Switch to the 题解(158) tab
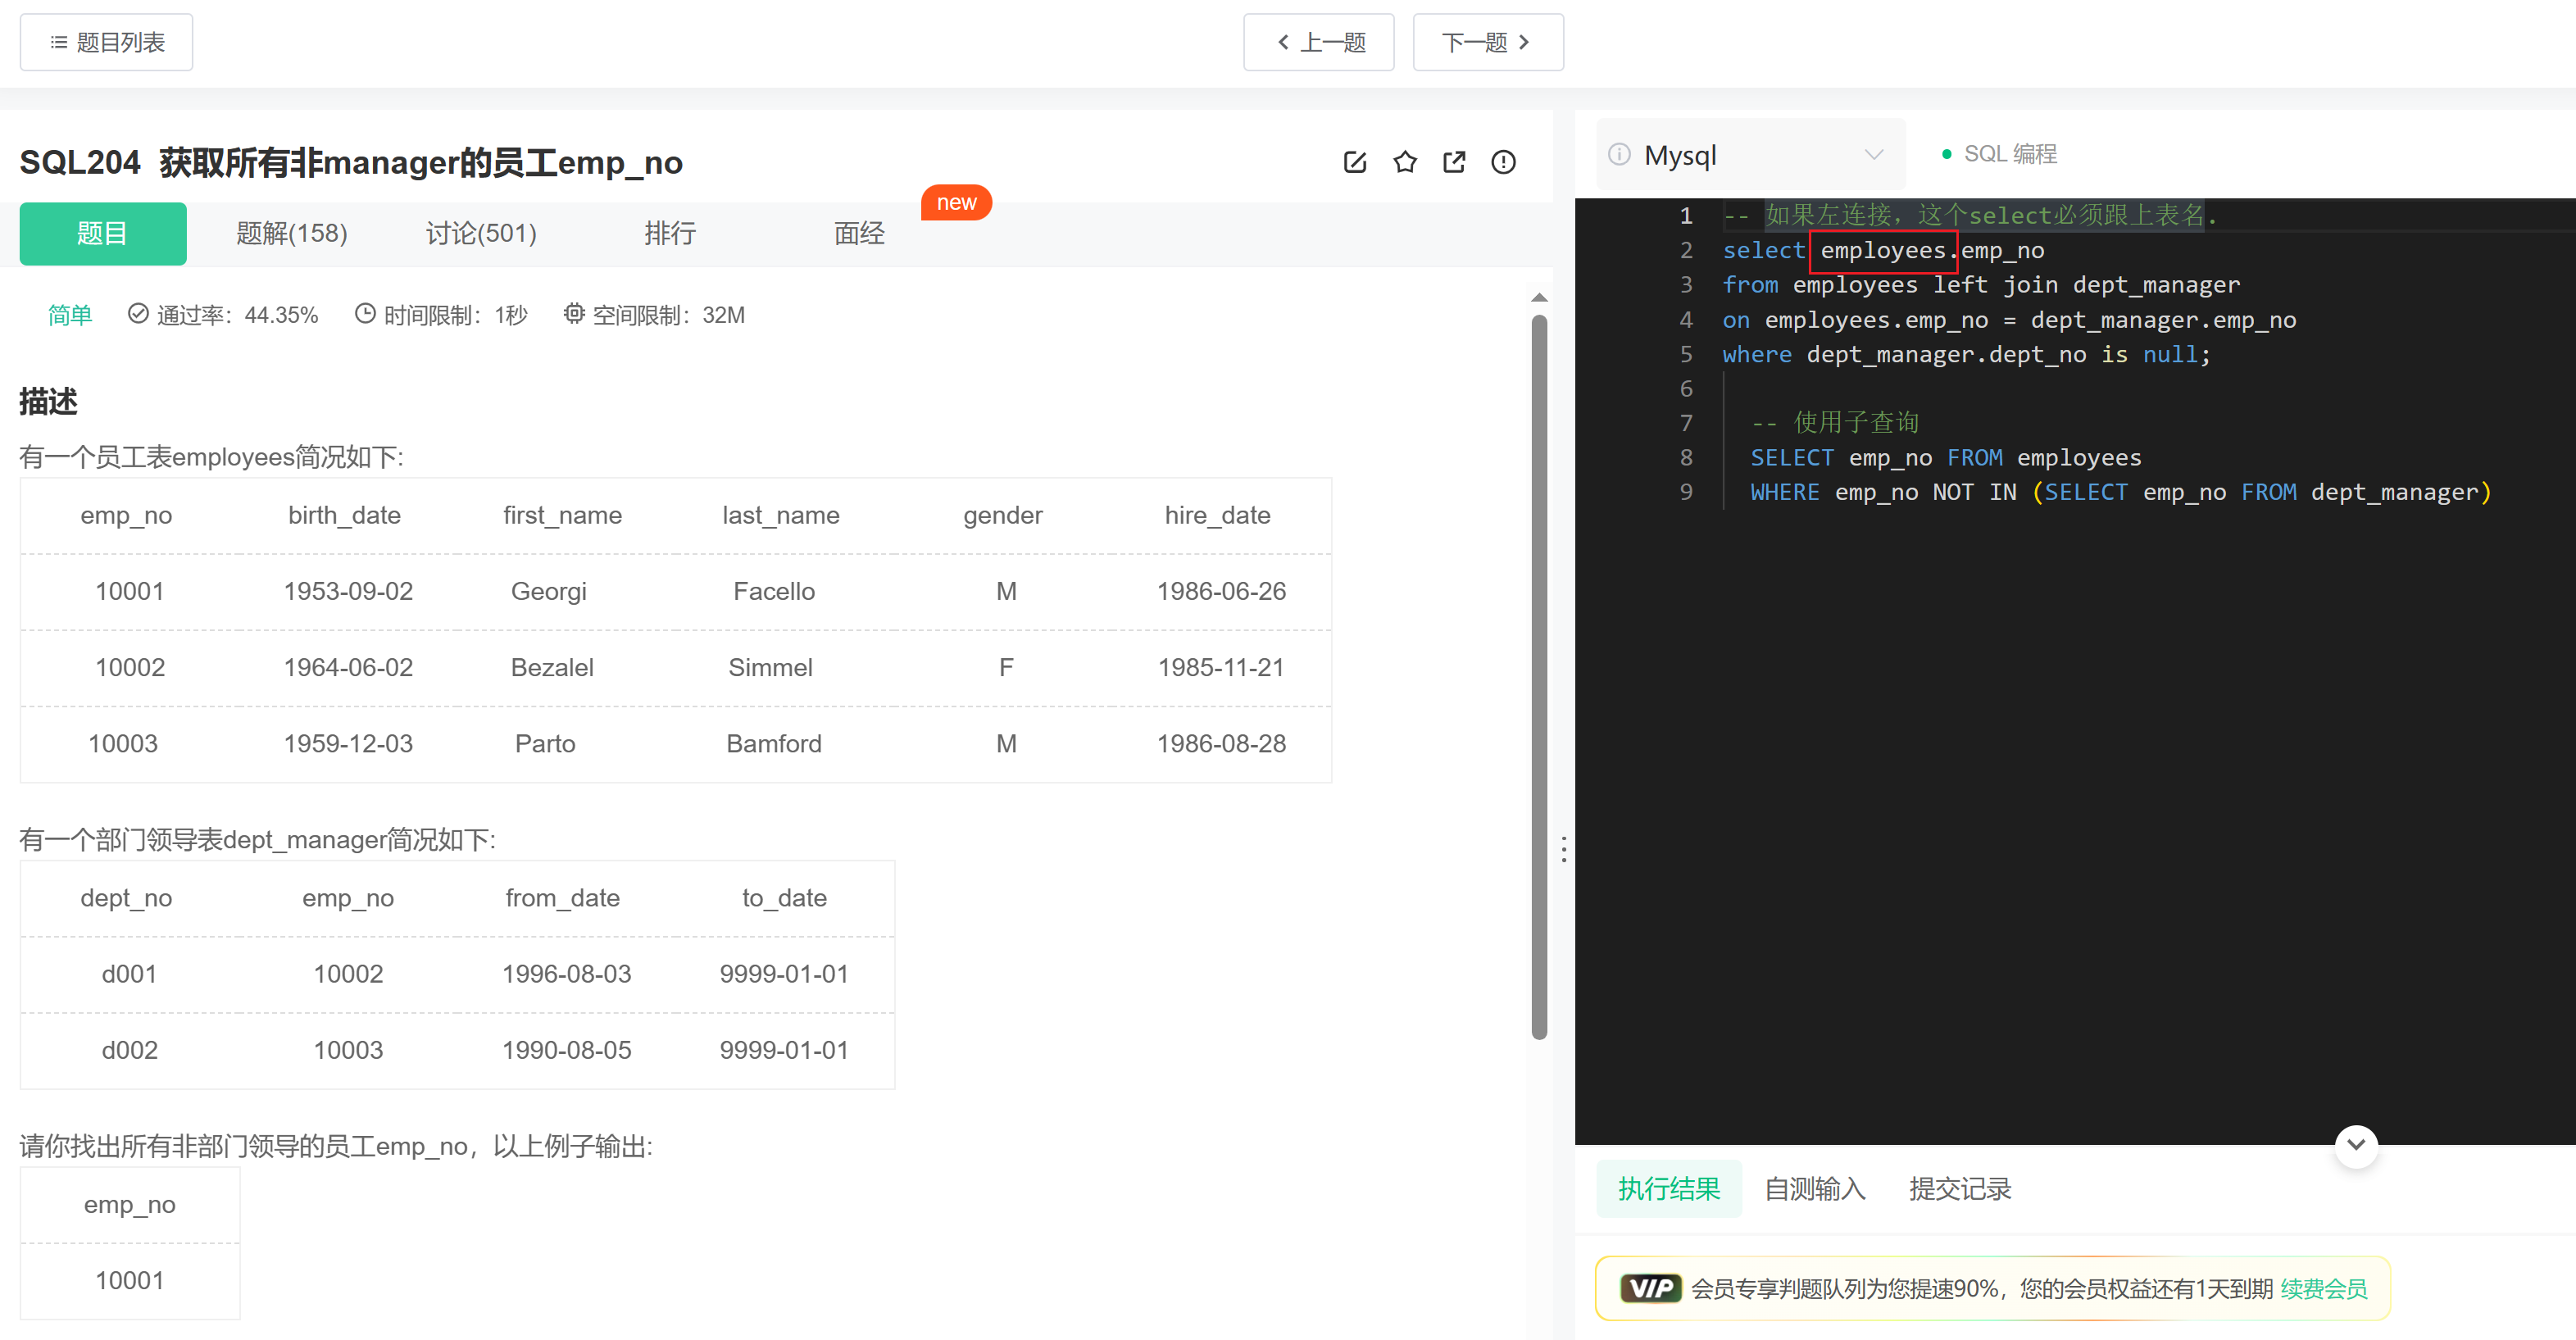The width and height of the screenshot is (2576, 1340). point(292,233)
